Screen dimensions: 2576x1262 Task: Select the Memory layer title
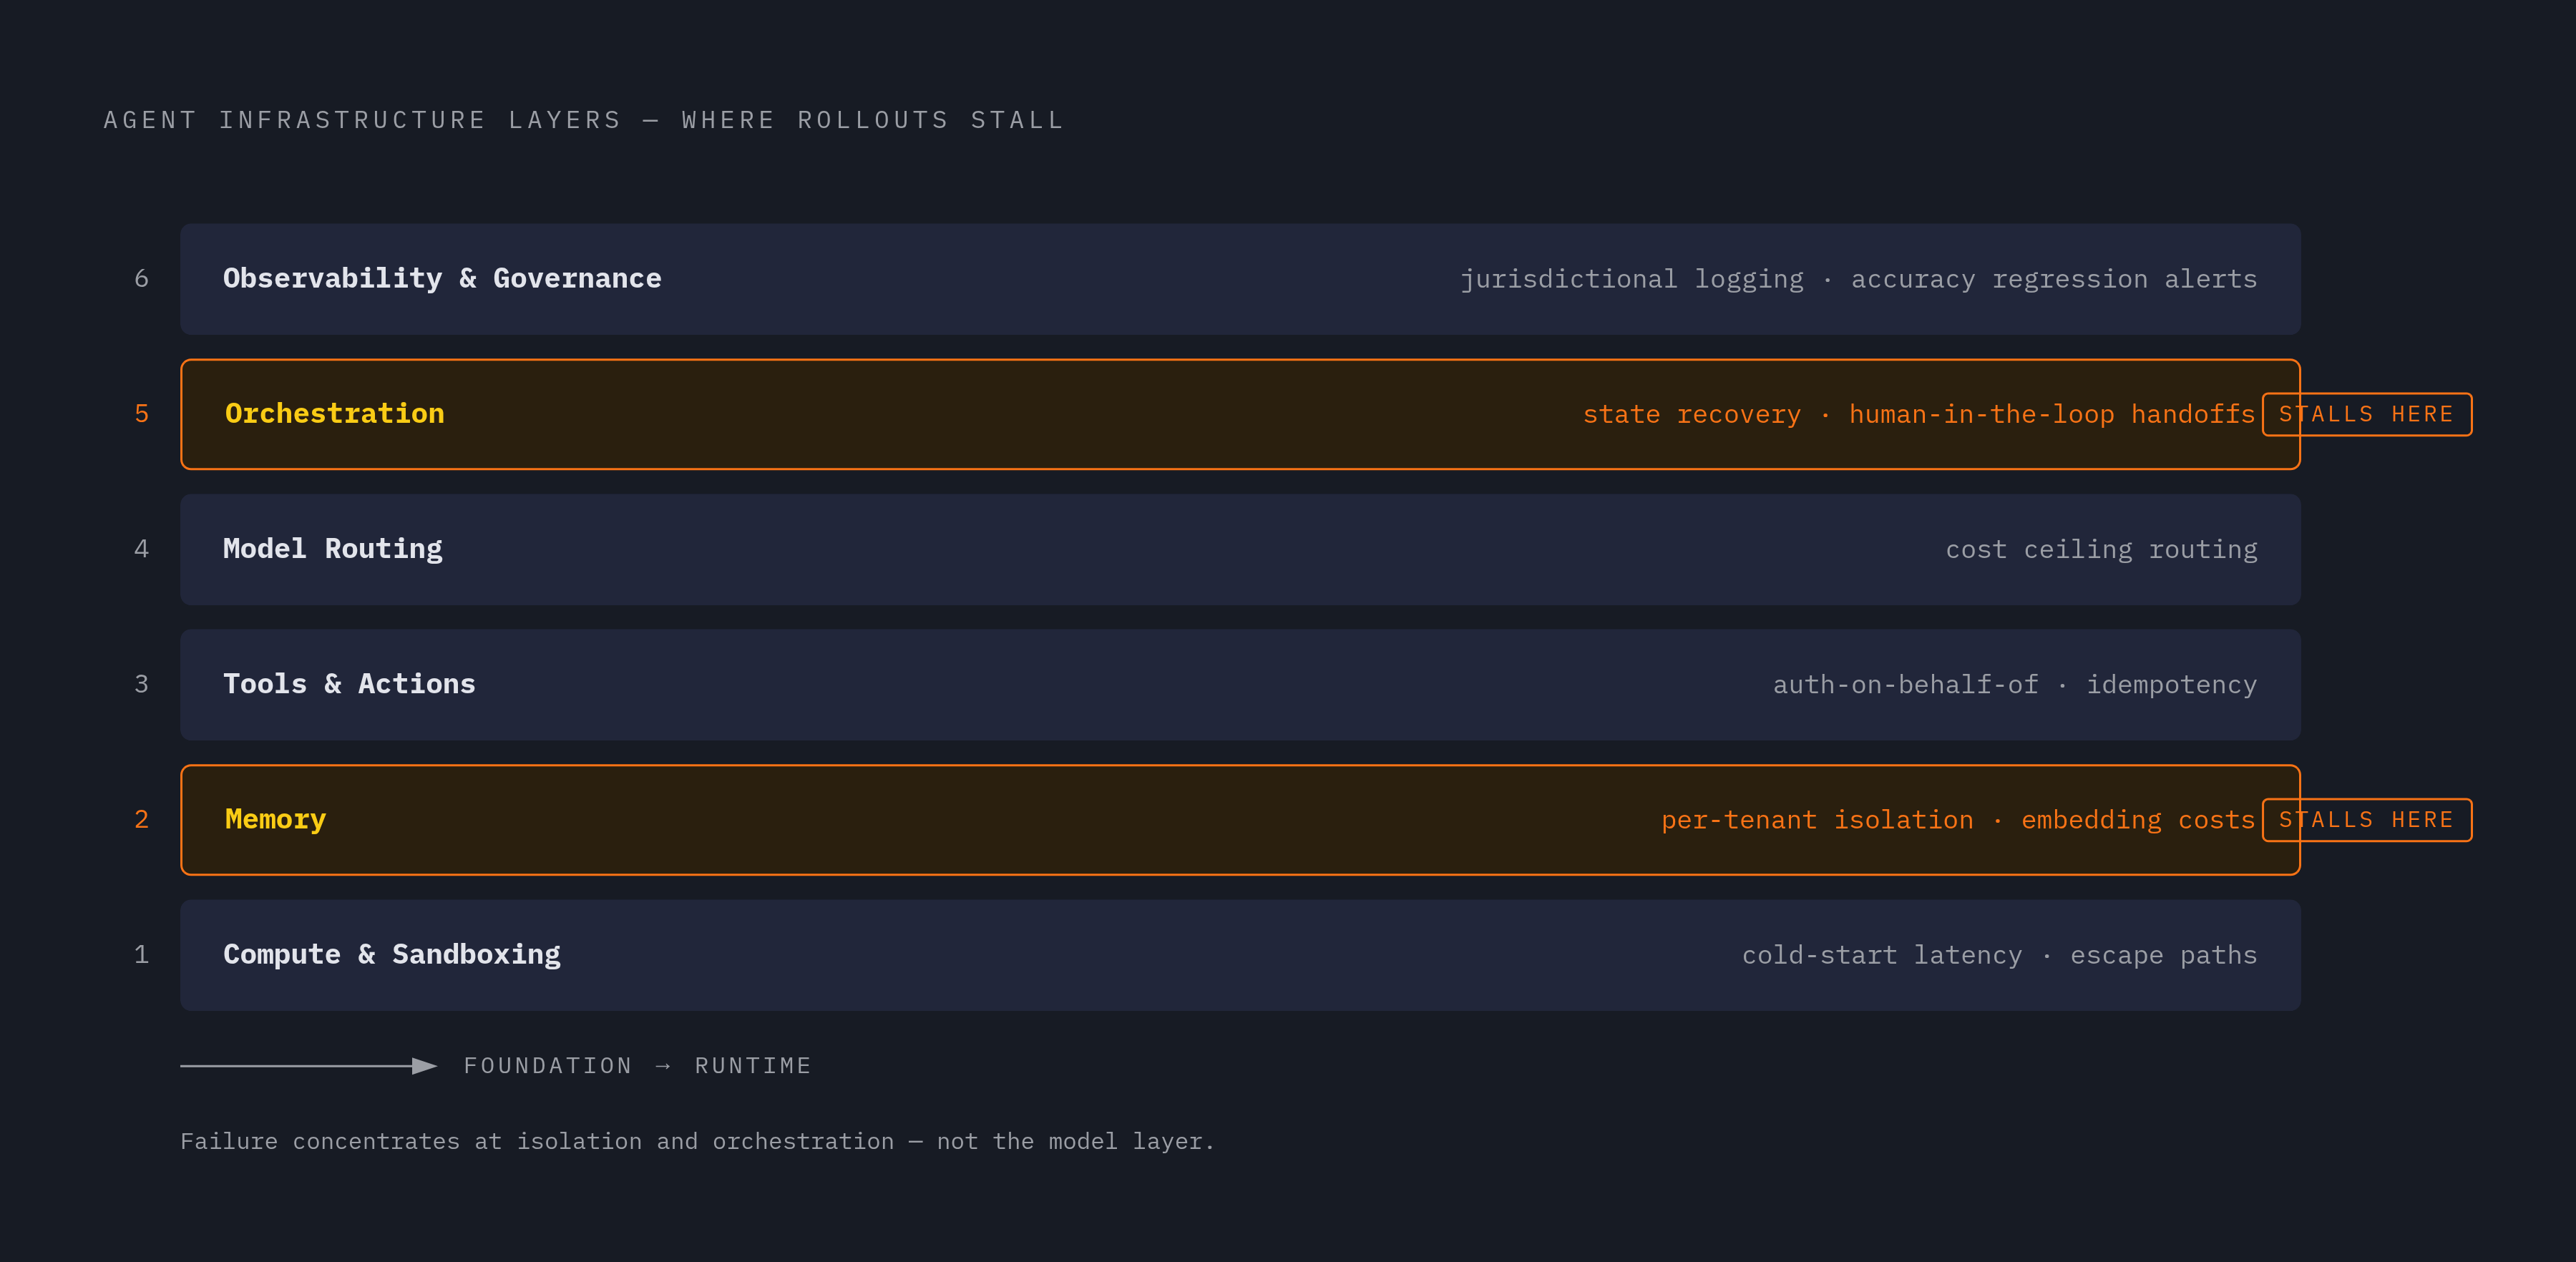click(275, 820)
